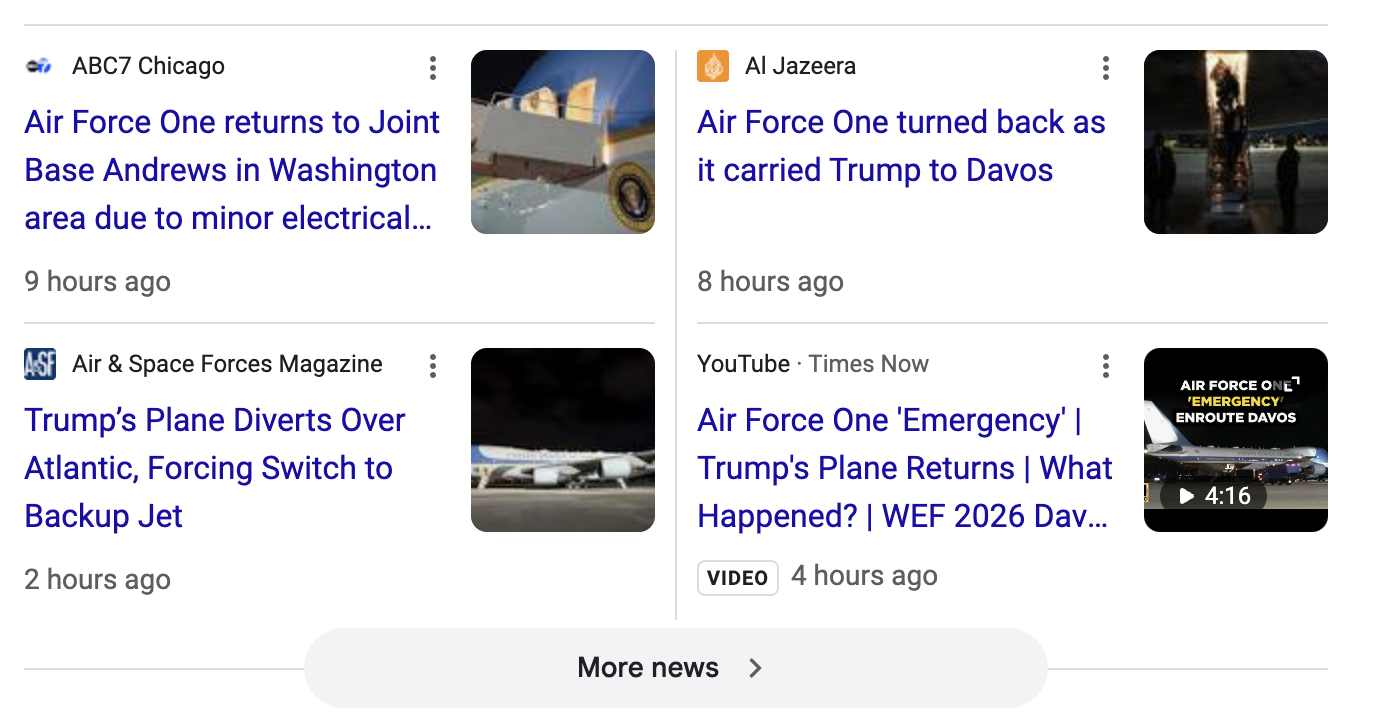Image resolution: width=1396 pixels, height=714 pixels.
Task: Click the VIDEO label badge
Action: [x=737, y=577]
